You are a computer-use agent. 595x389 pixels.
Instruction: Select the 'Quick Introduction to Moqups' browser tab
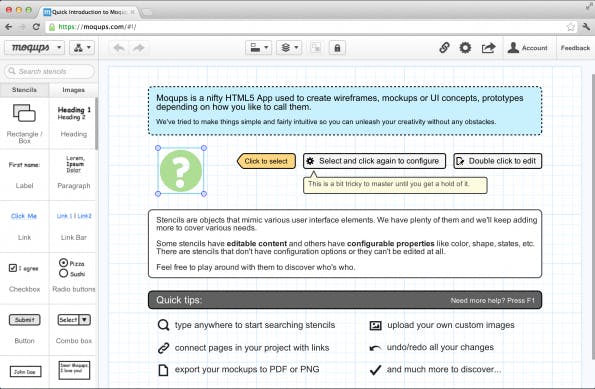pyautogui.click(x=89, y=12)
